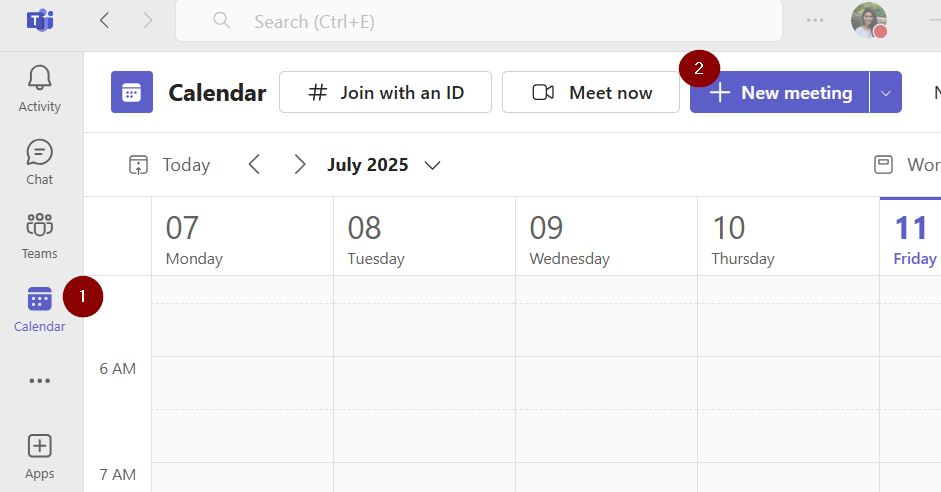Go to previous week

pyautogui.click(x=254, y=165)
